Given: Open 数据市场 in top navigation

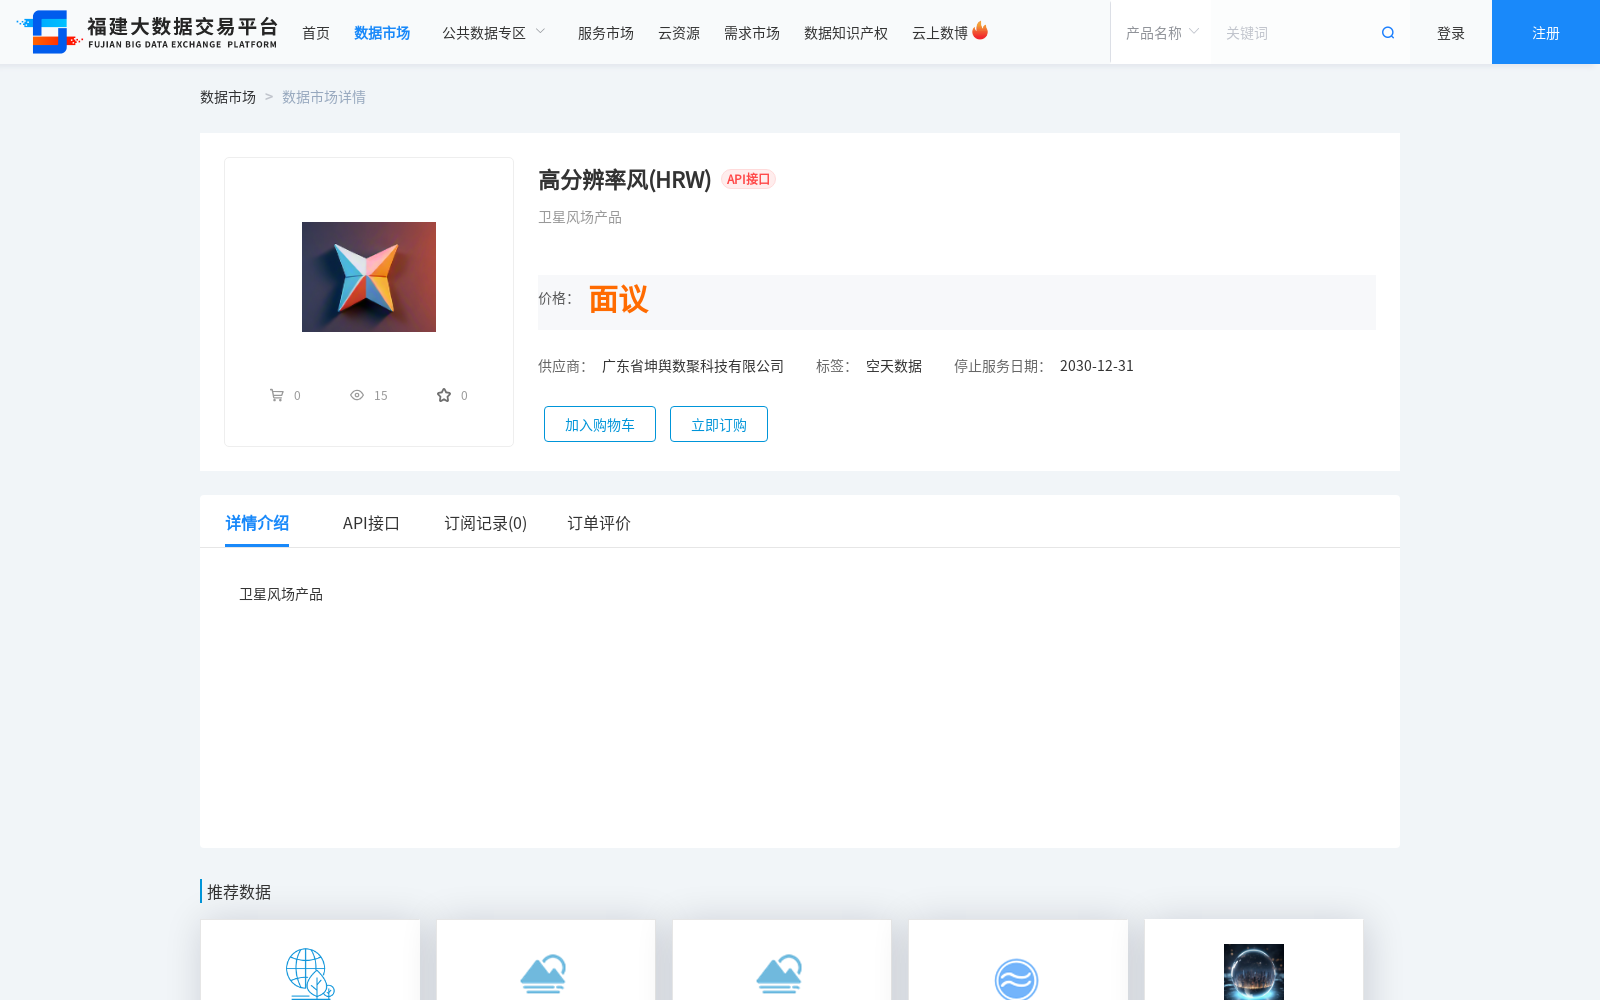Looking at the screenshot, I should pos(382,33).
